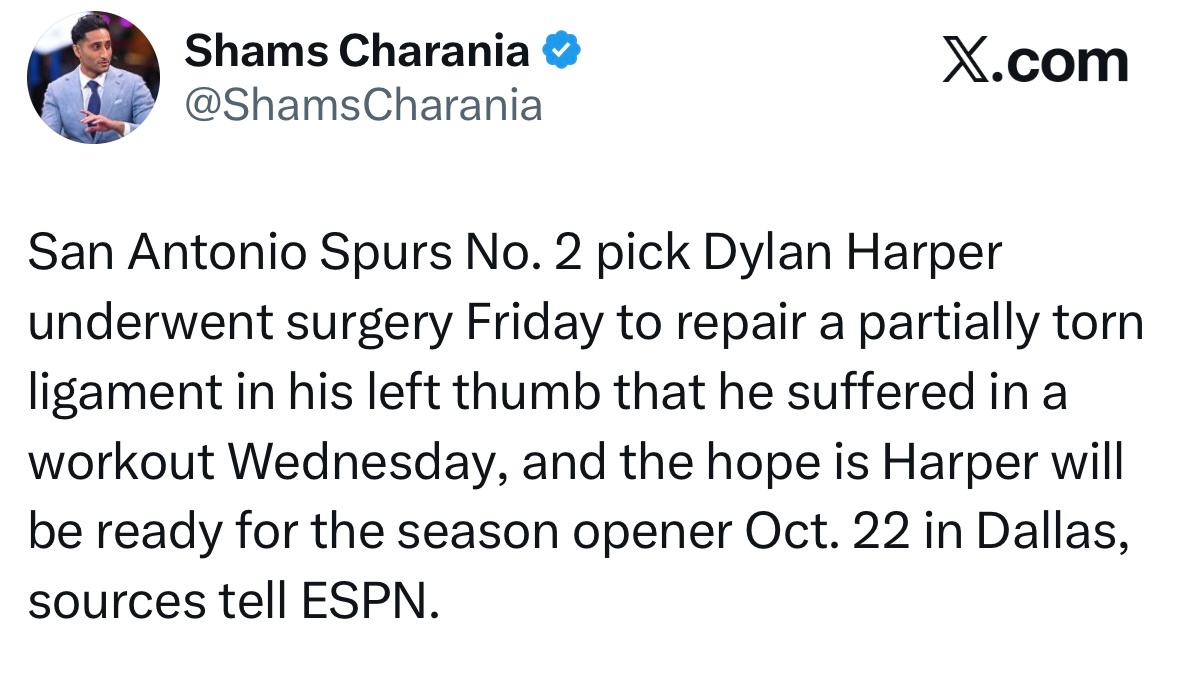Click the San Antonio Spurs text
Image resolution: width=1179 pixels, height=684 pixels.
tap(240, 253)
